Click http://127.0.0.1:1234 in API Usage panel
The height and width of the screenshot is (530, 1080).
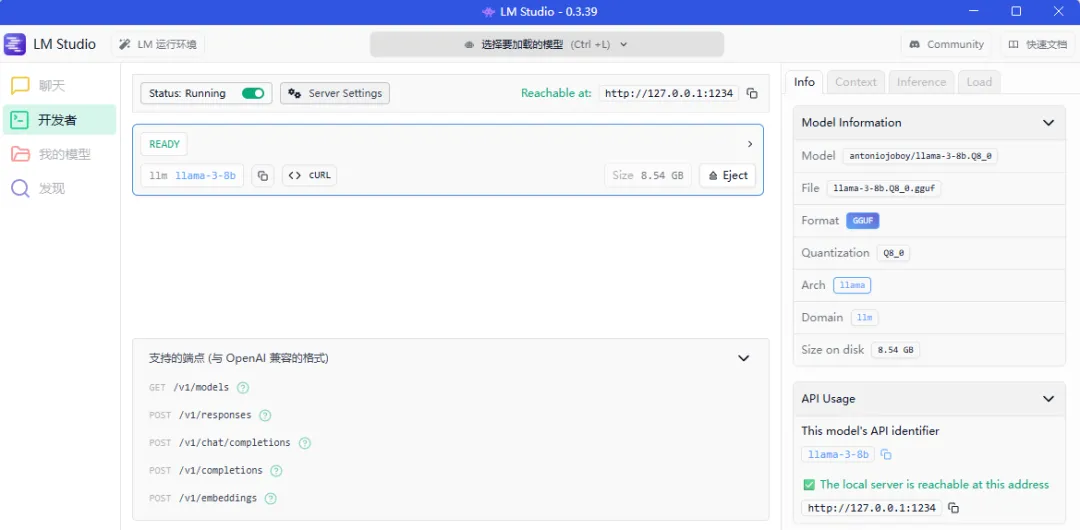tap(871, 508)
